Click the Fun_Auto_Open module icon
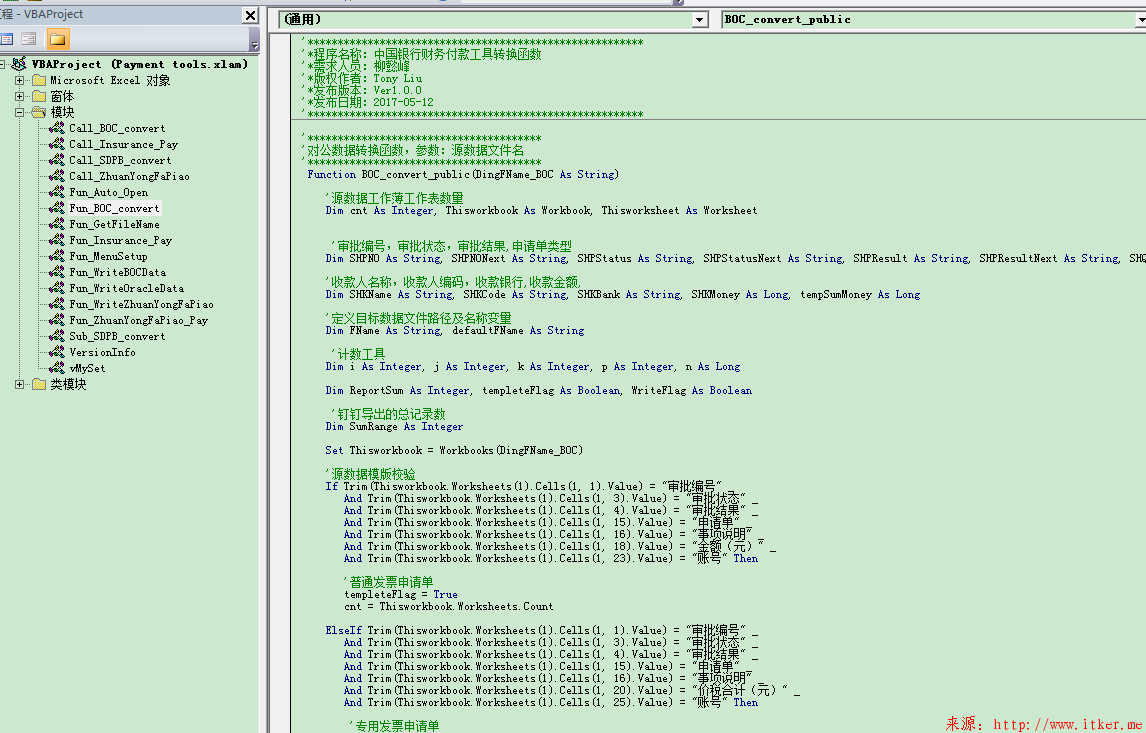This screenshot has height=733, width=1146. coord(56,192)
